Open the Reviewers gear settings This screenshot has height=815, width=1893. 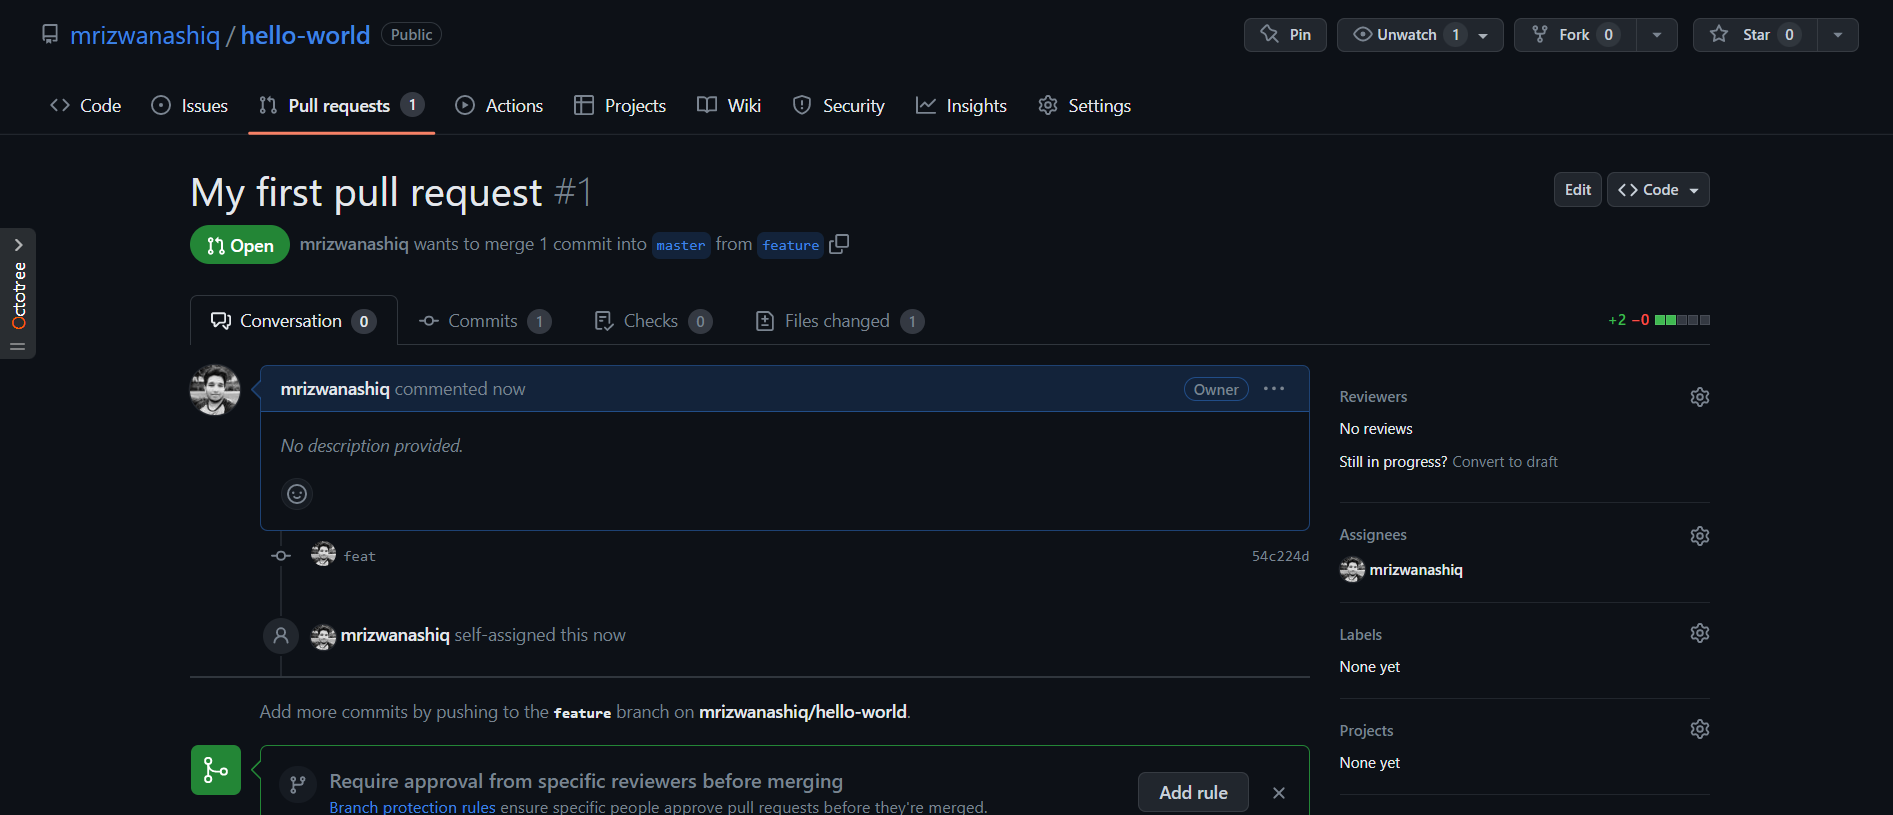click(x=1699, y=397)
